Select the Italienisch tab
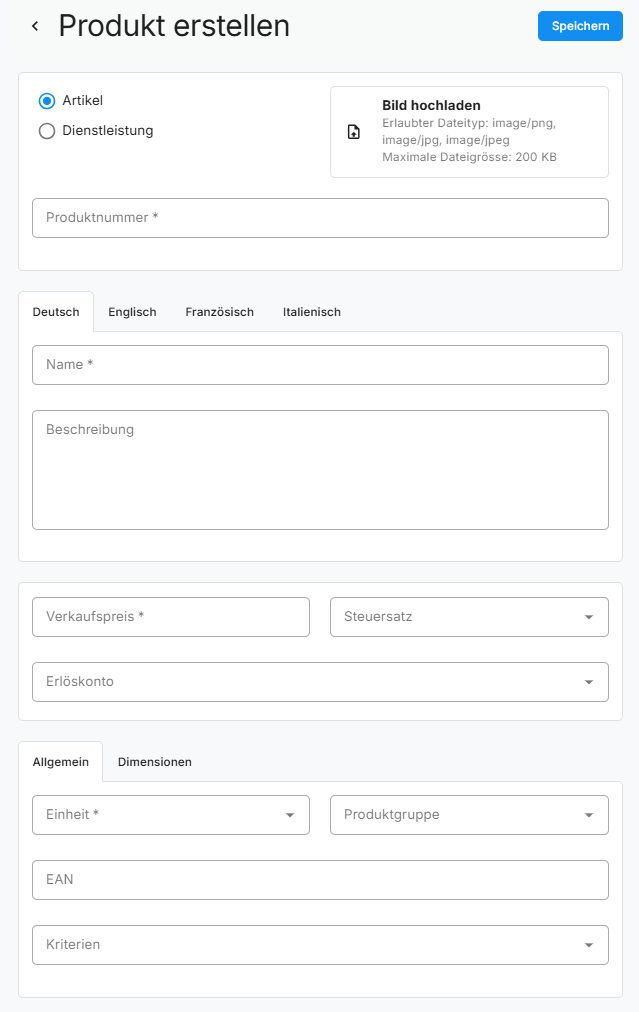 click(311, 312)
